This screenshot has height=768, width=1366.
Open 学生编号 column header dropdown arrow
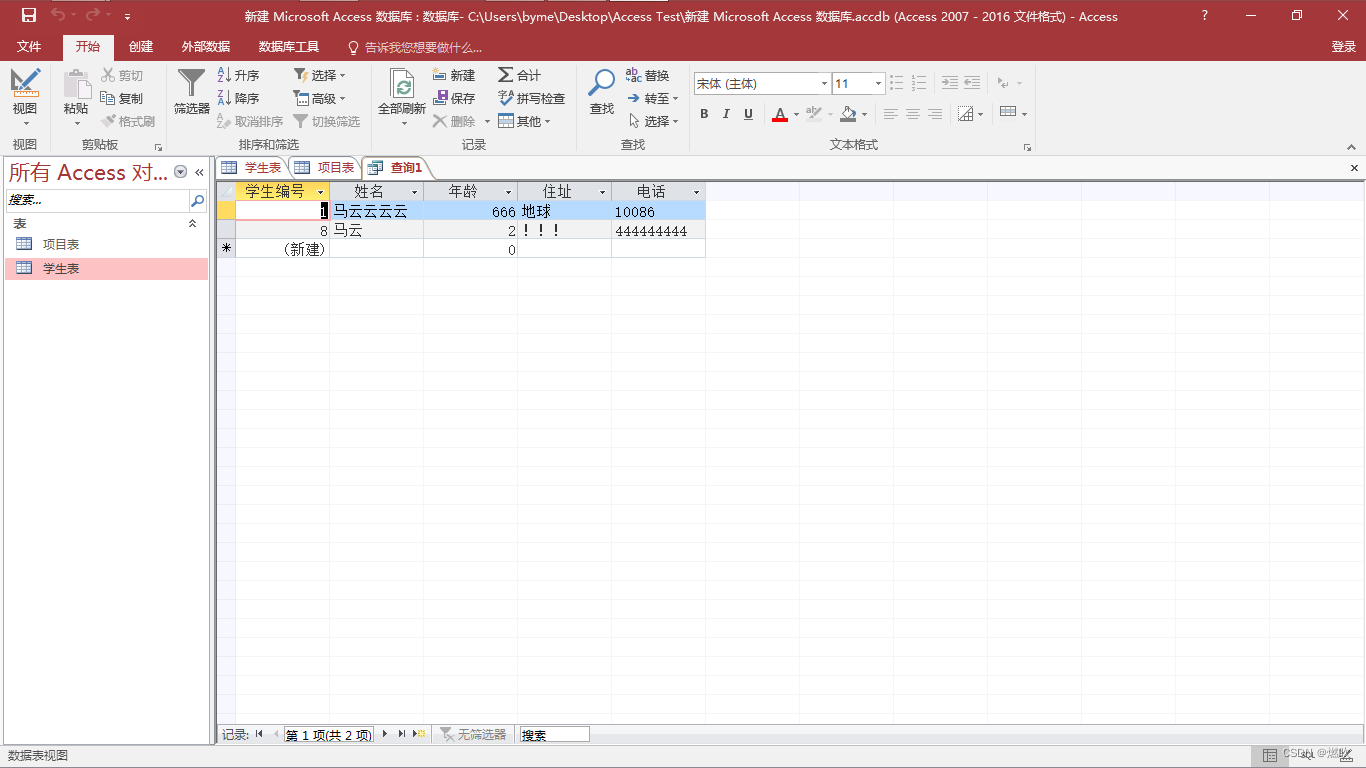coord(320,192)
